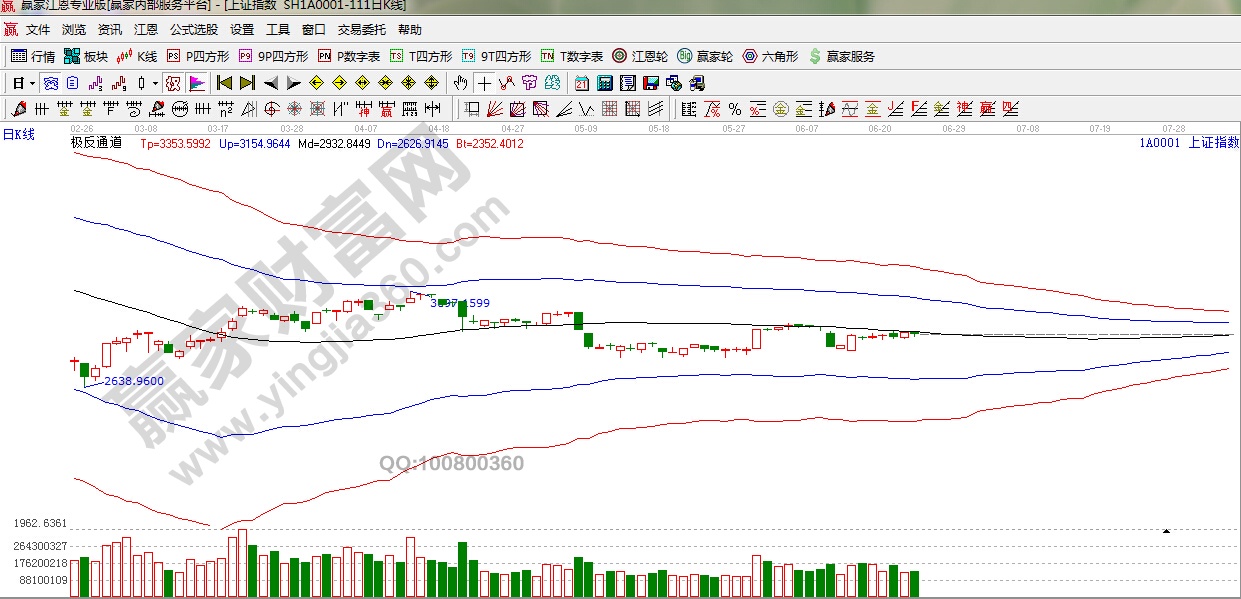The width and height of the screenshot is (1241, 599).
Task: Toggle the colored flag chart button
Action: tap(197, 83)
